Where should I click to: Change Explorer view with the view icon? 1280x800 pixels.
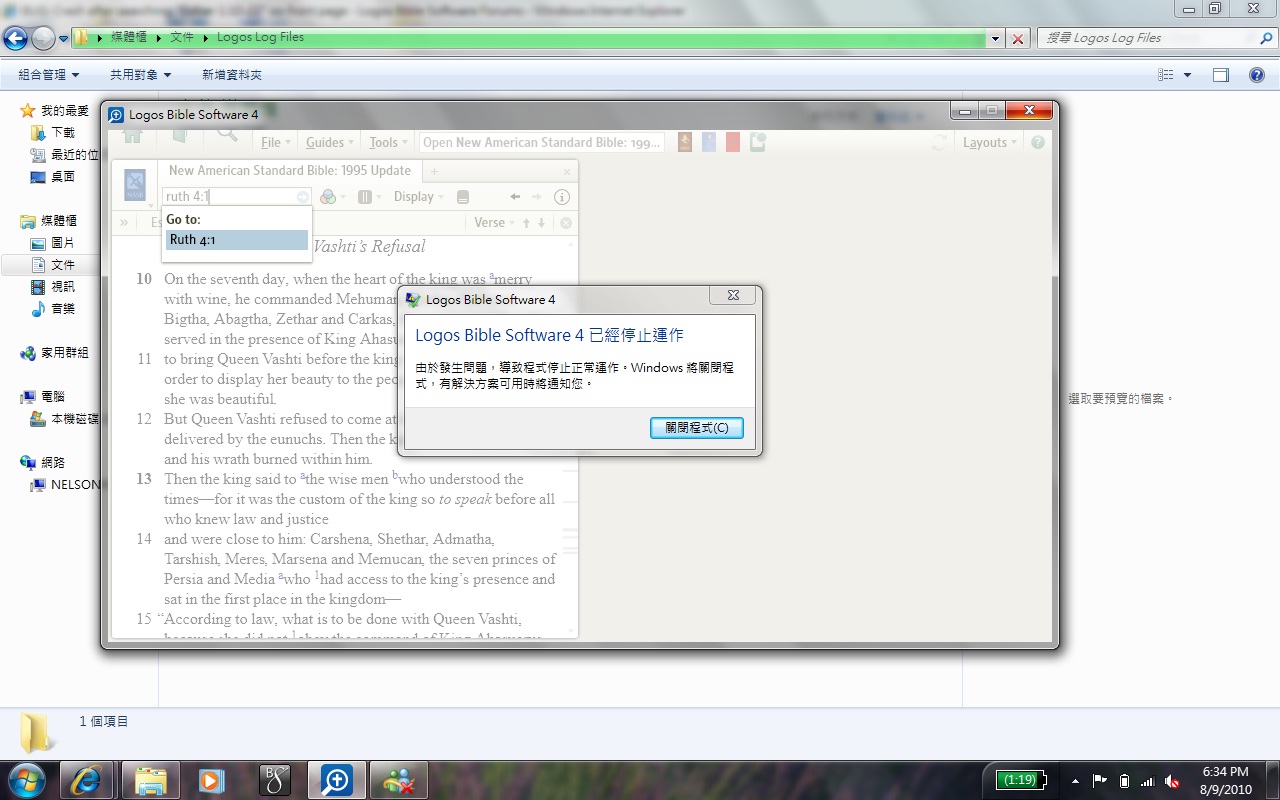pos(1166,75)
